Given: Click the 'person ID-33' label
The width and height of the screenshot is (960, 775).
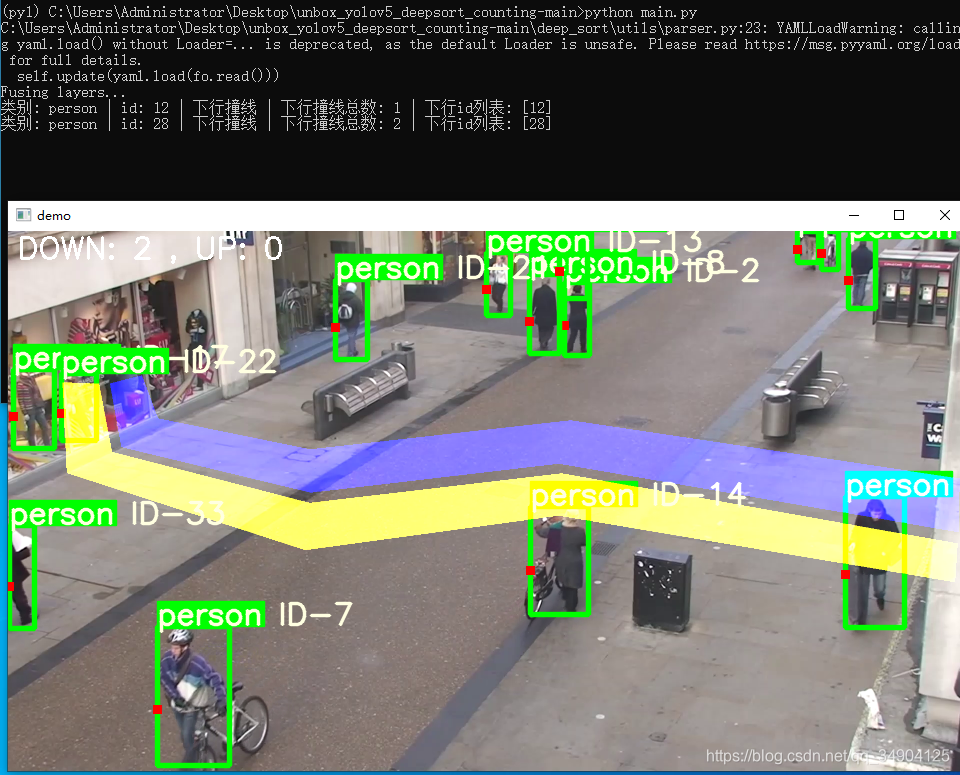Looking at the screenshot, I should [117, 514].
